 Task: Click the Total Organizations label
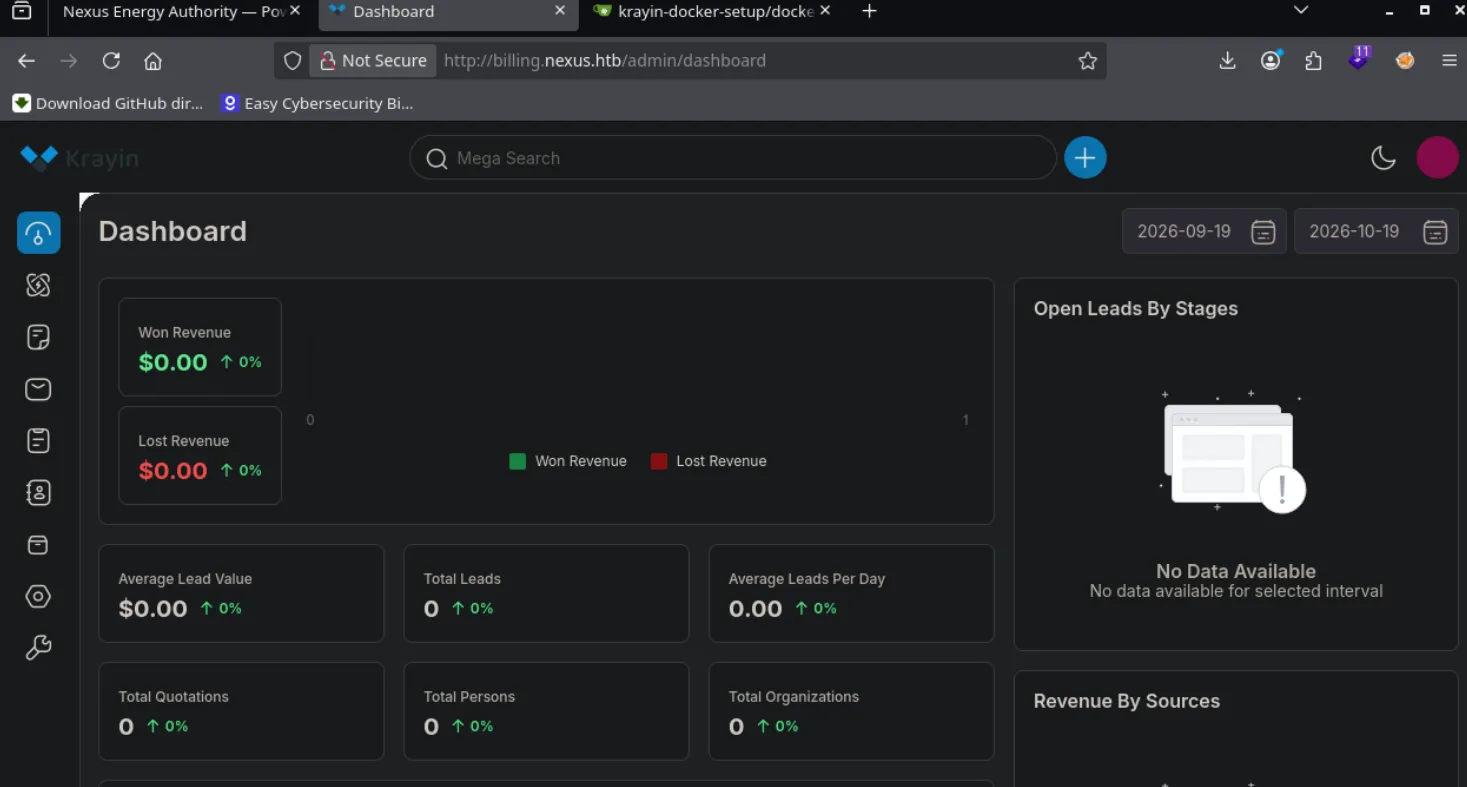tap(794, 697)
